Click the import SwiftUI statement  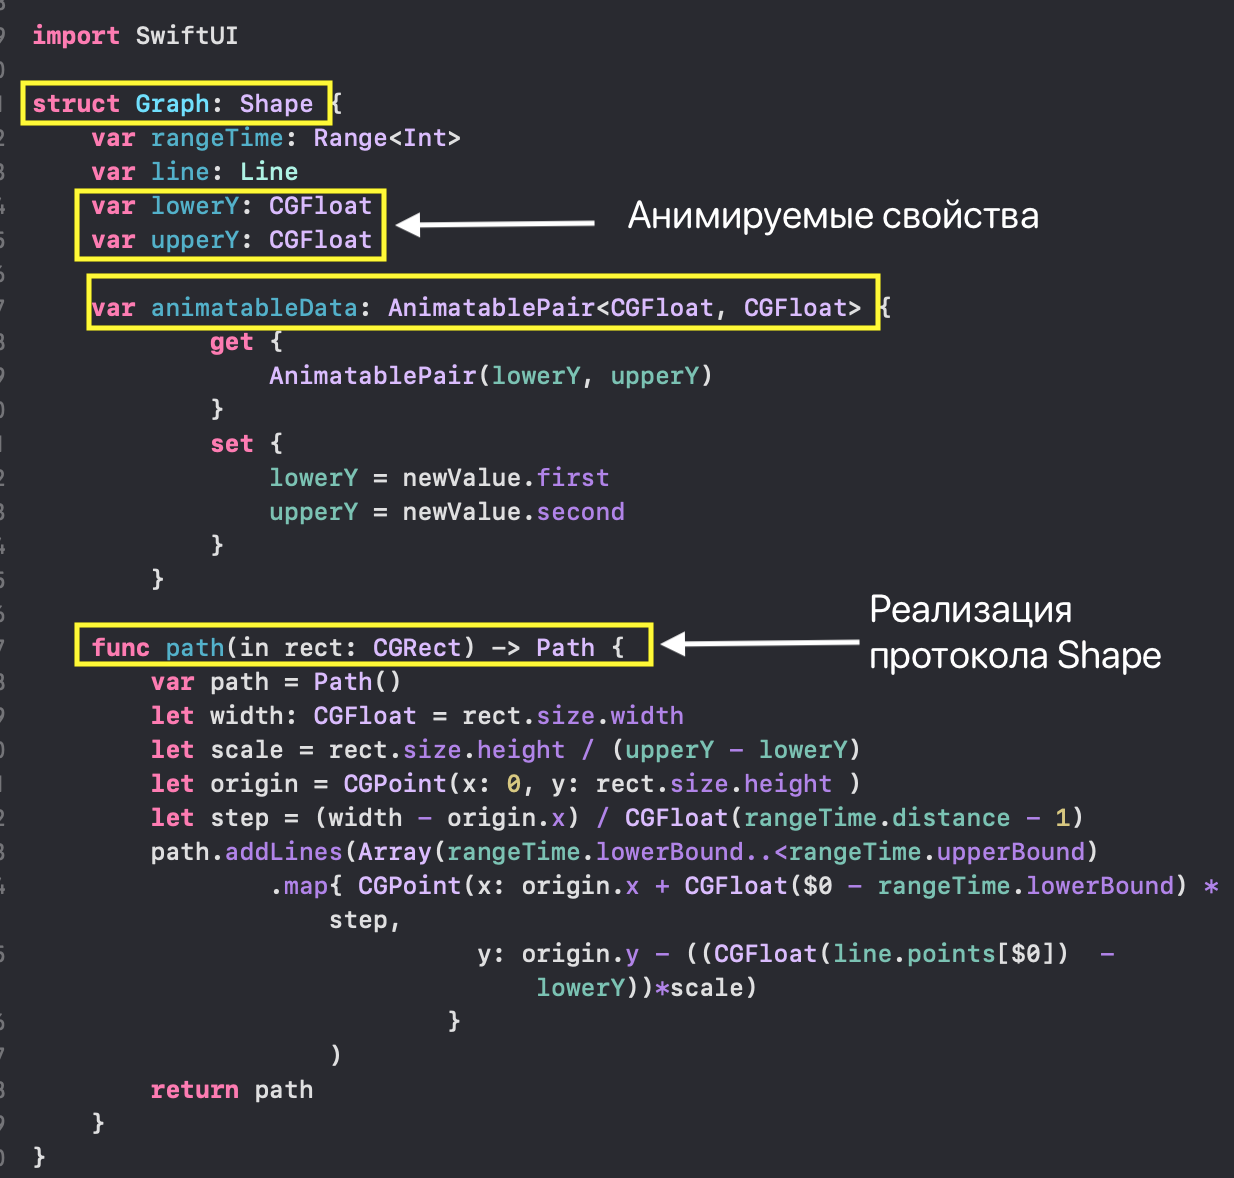135,36
